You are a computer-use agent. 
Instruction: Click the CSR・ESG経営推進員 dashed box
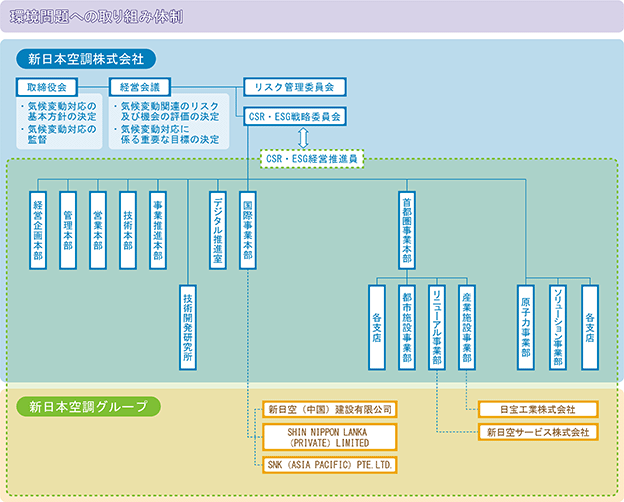[312, 159]
